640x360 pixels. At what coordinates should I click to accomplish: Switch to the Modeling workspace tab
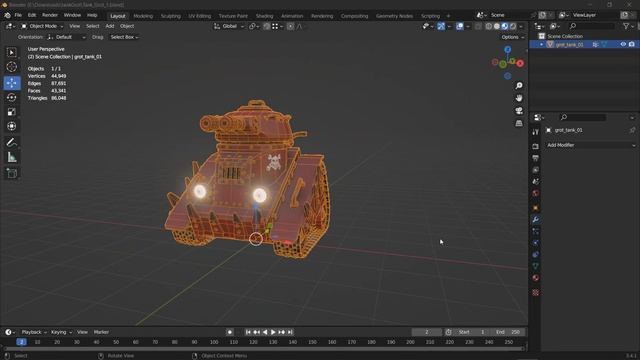pos(143,16)
